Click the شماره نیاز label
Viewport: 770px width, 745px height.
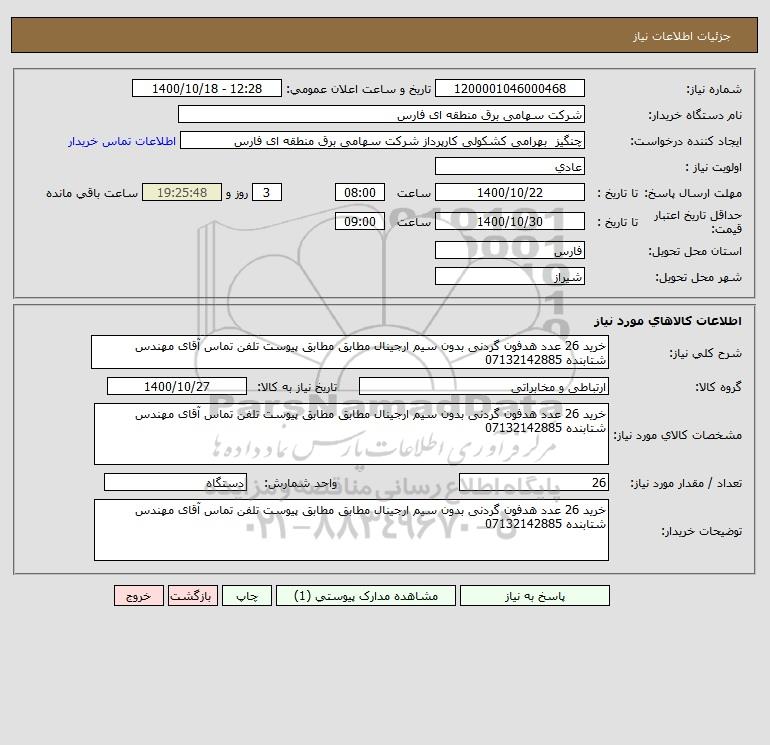coord(714,89)
